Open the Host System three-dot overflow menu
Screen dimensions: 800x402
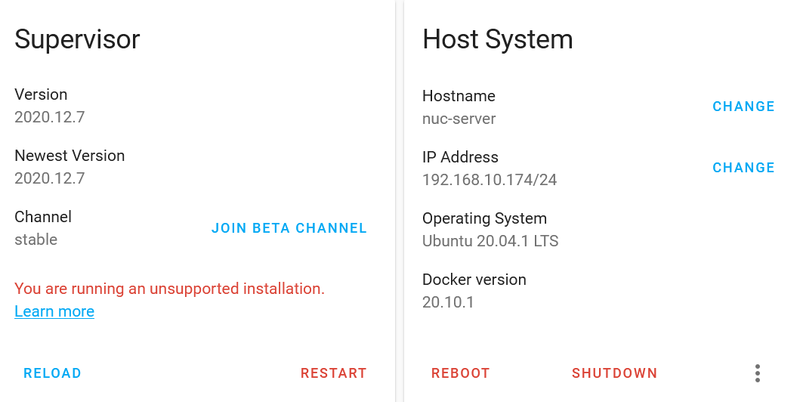coord(757,373)
